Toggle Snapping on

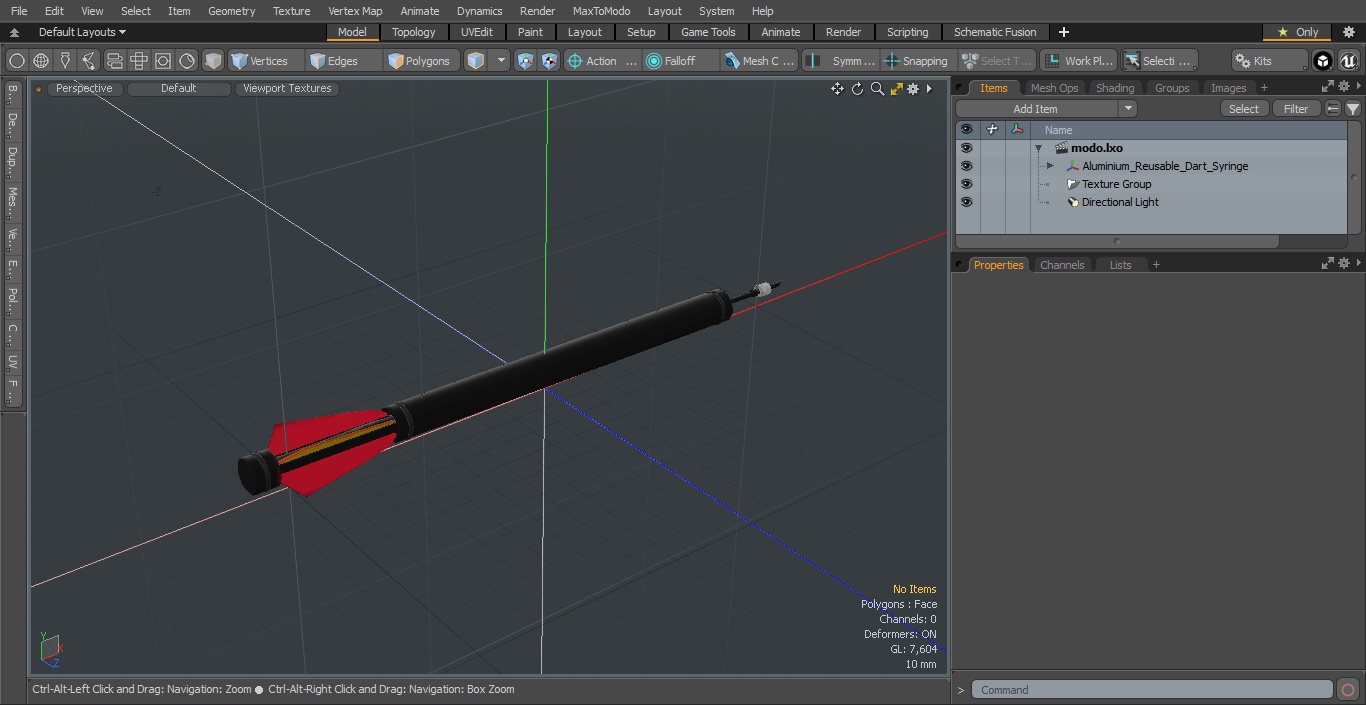(x=916, y=61)
